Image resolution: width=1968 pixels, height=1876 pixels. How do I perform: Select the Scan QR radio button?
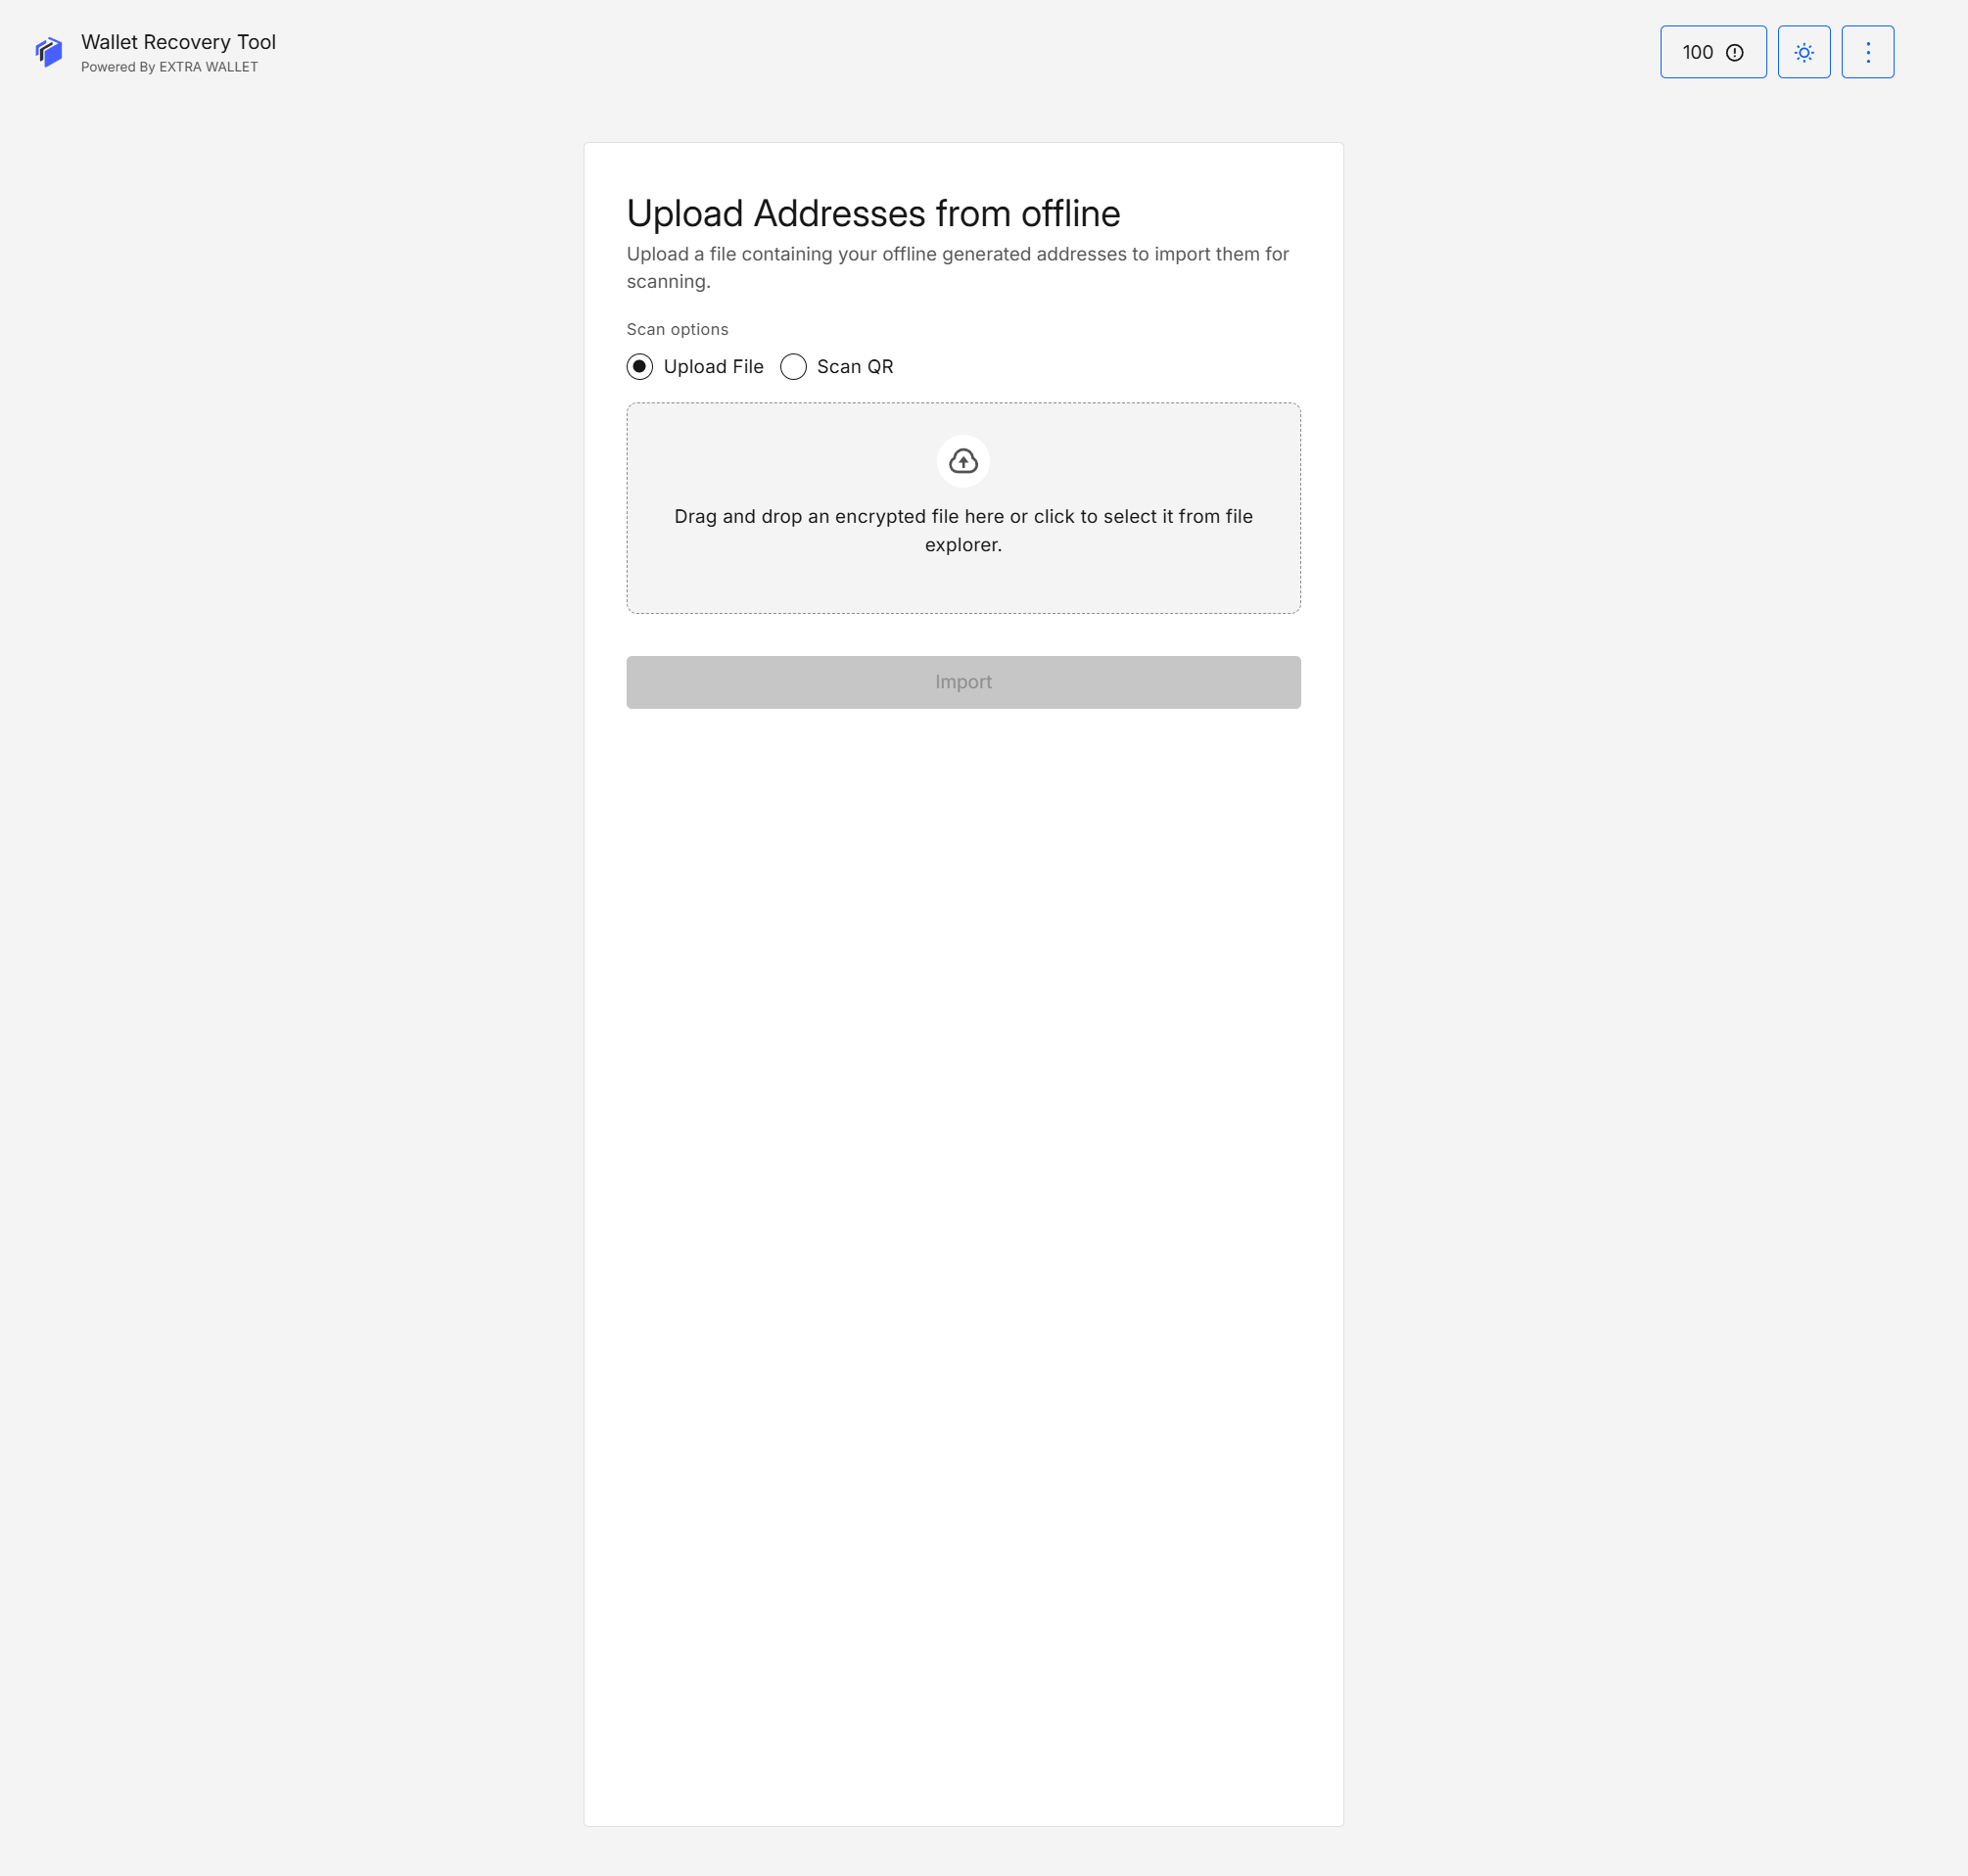pos(793,366)
